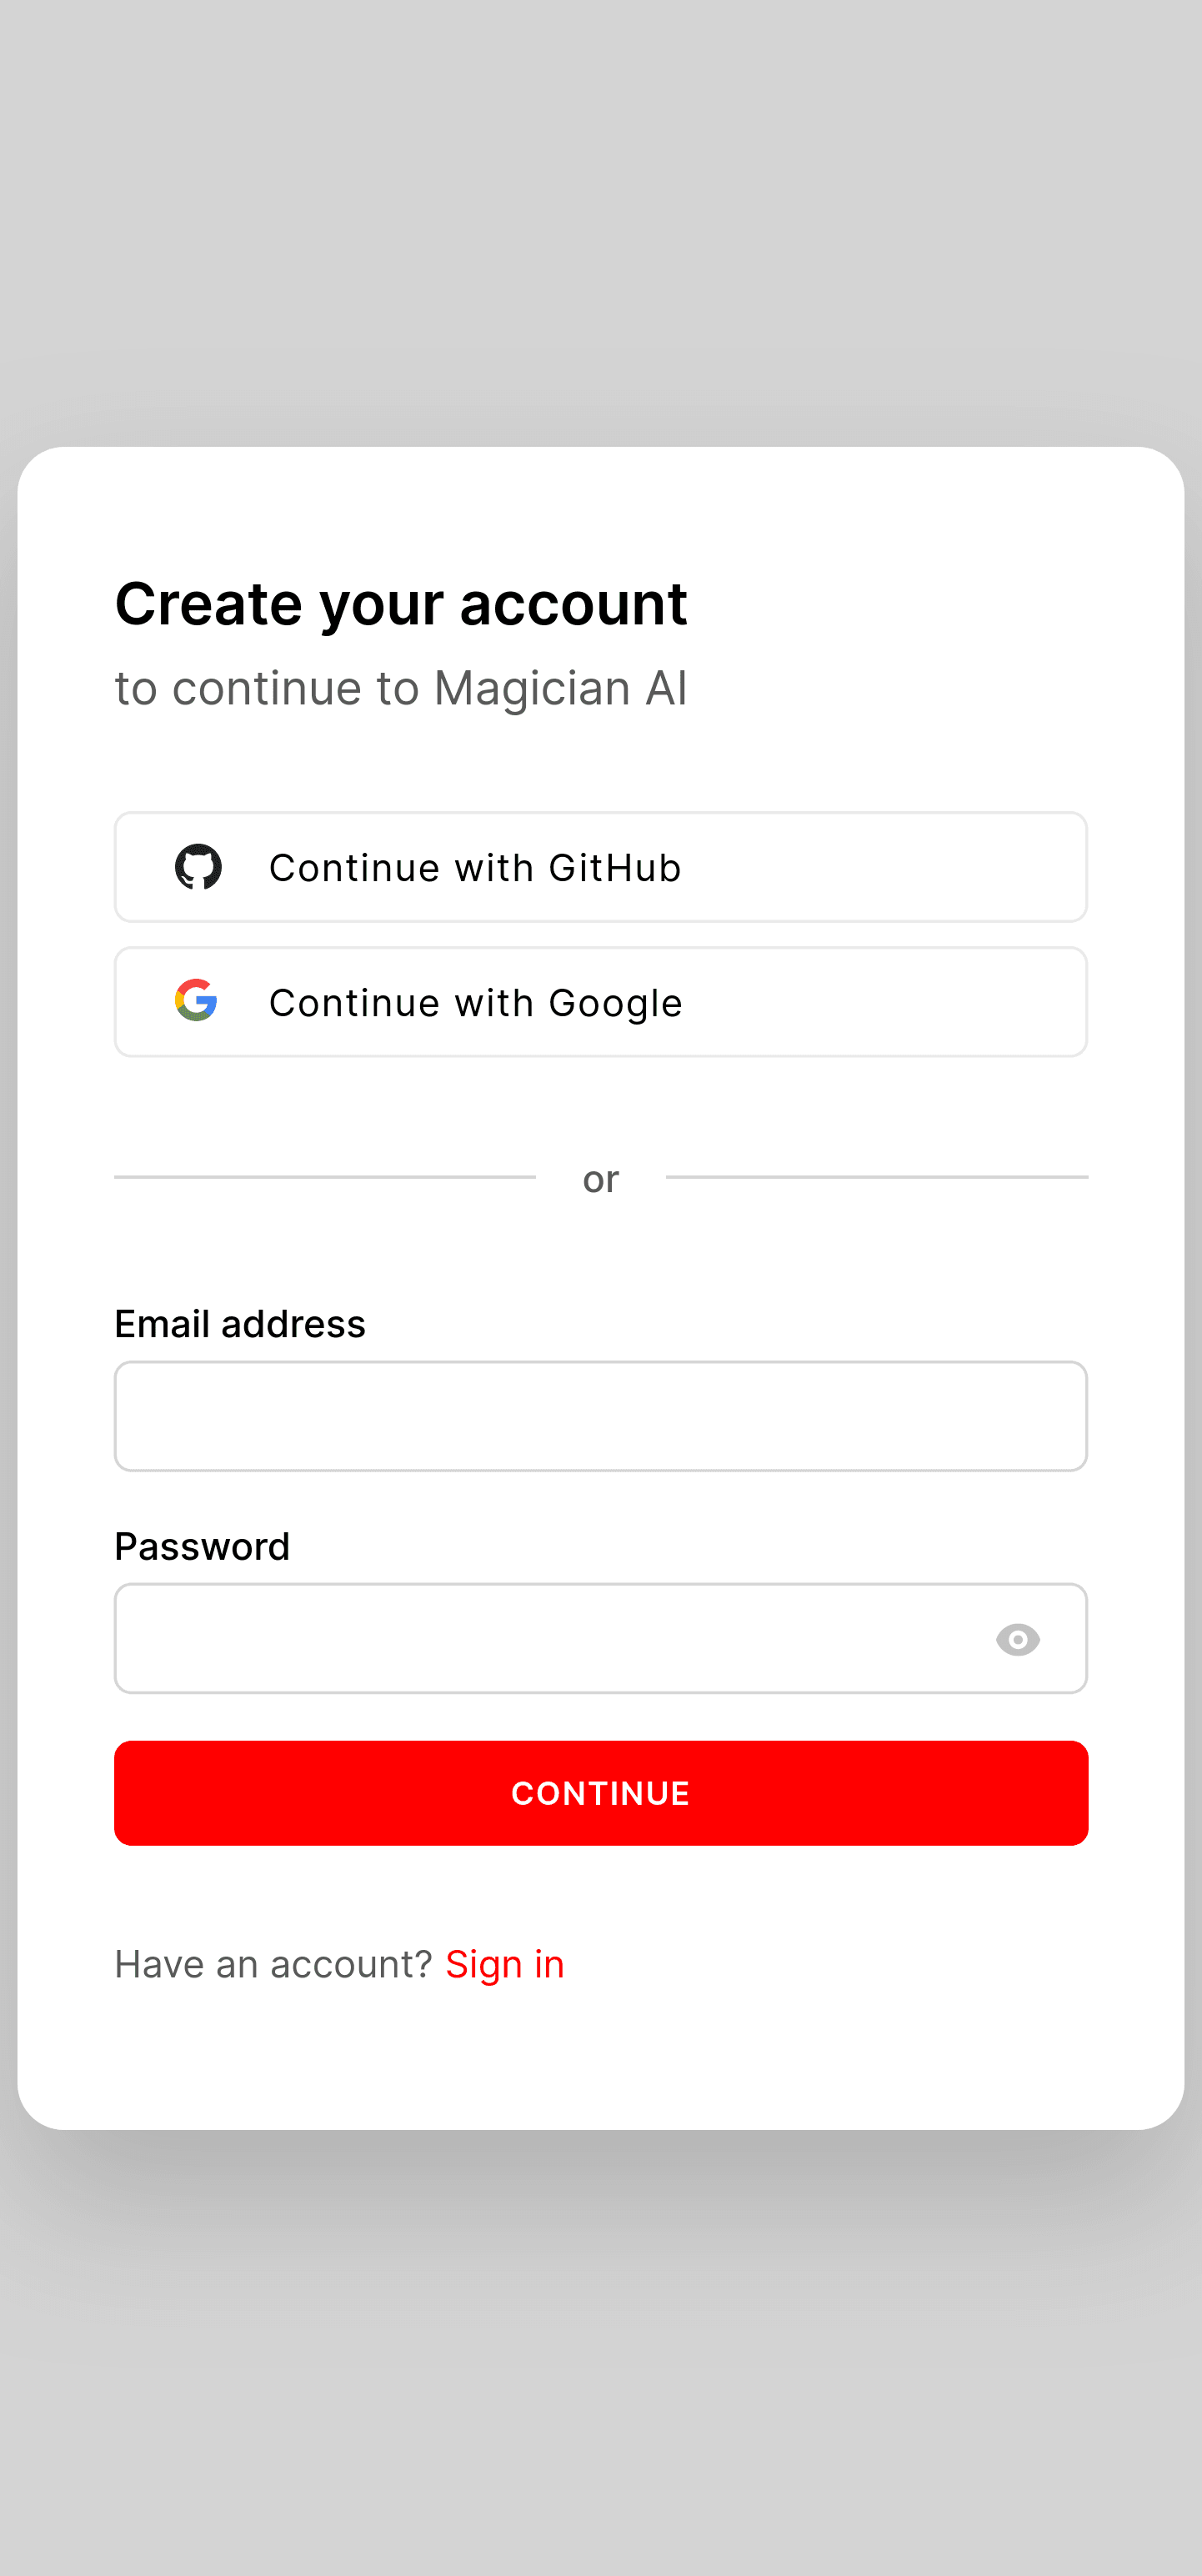Choose the Continue with Google button

tap(601, 1002)
